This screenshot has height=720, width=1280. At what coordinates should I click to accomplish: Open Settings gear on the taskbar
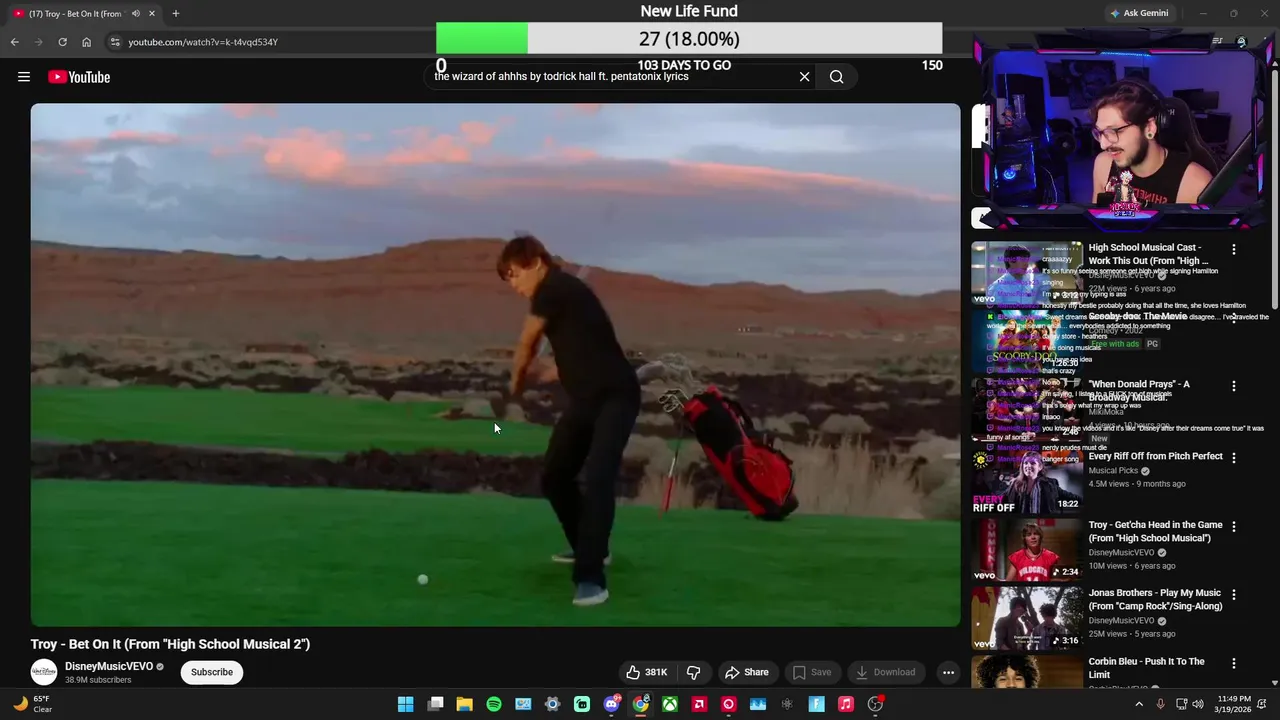(x=552, y=704)
